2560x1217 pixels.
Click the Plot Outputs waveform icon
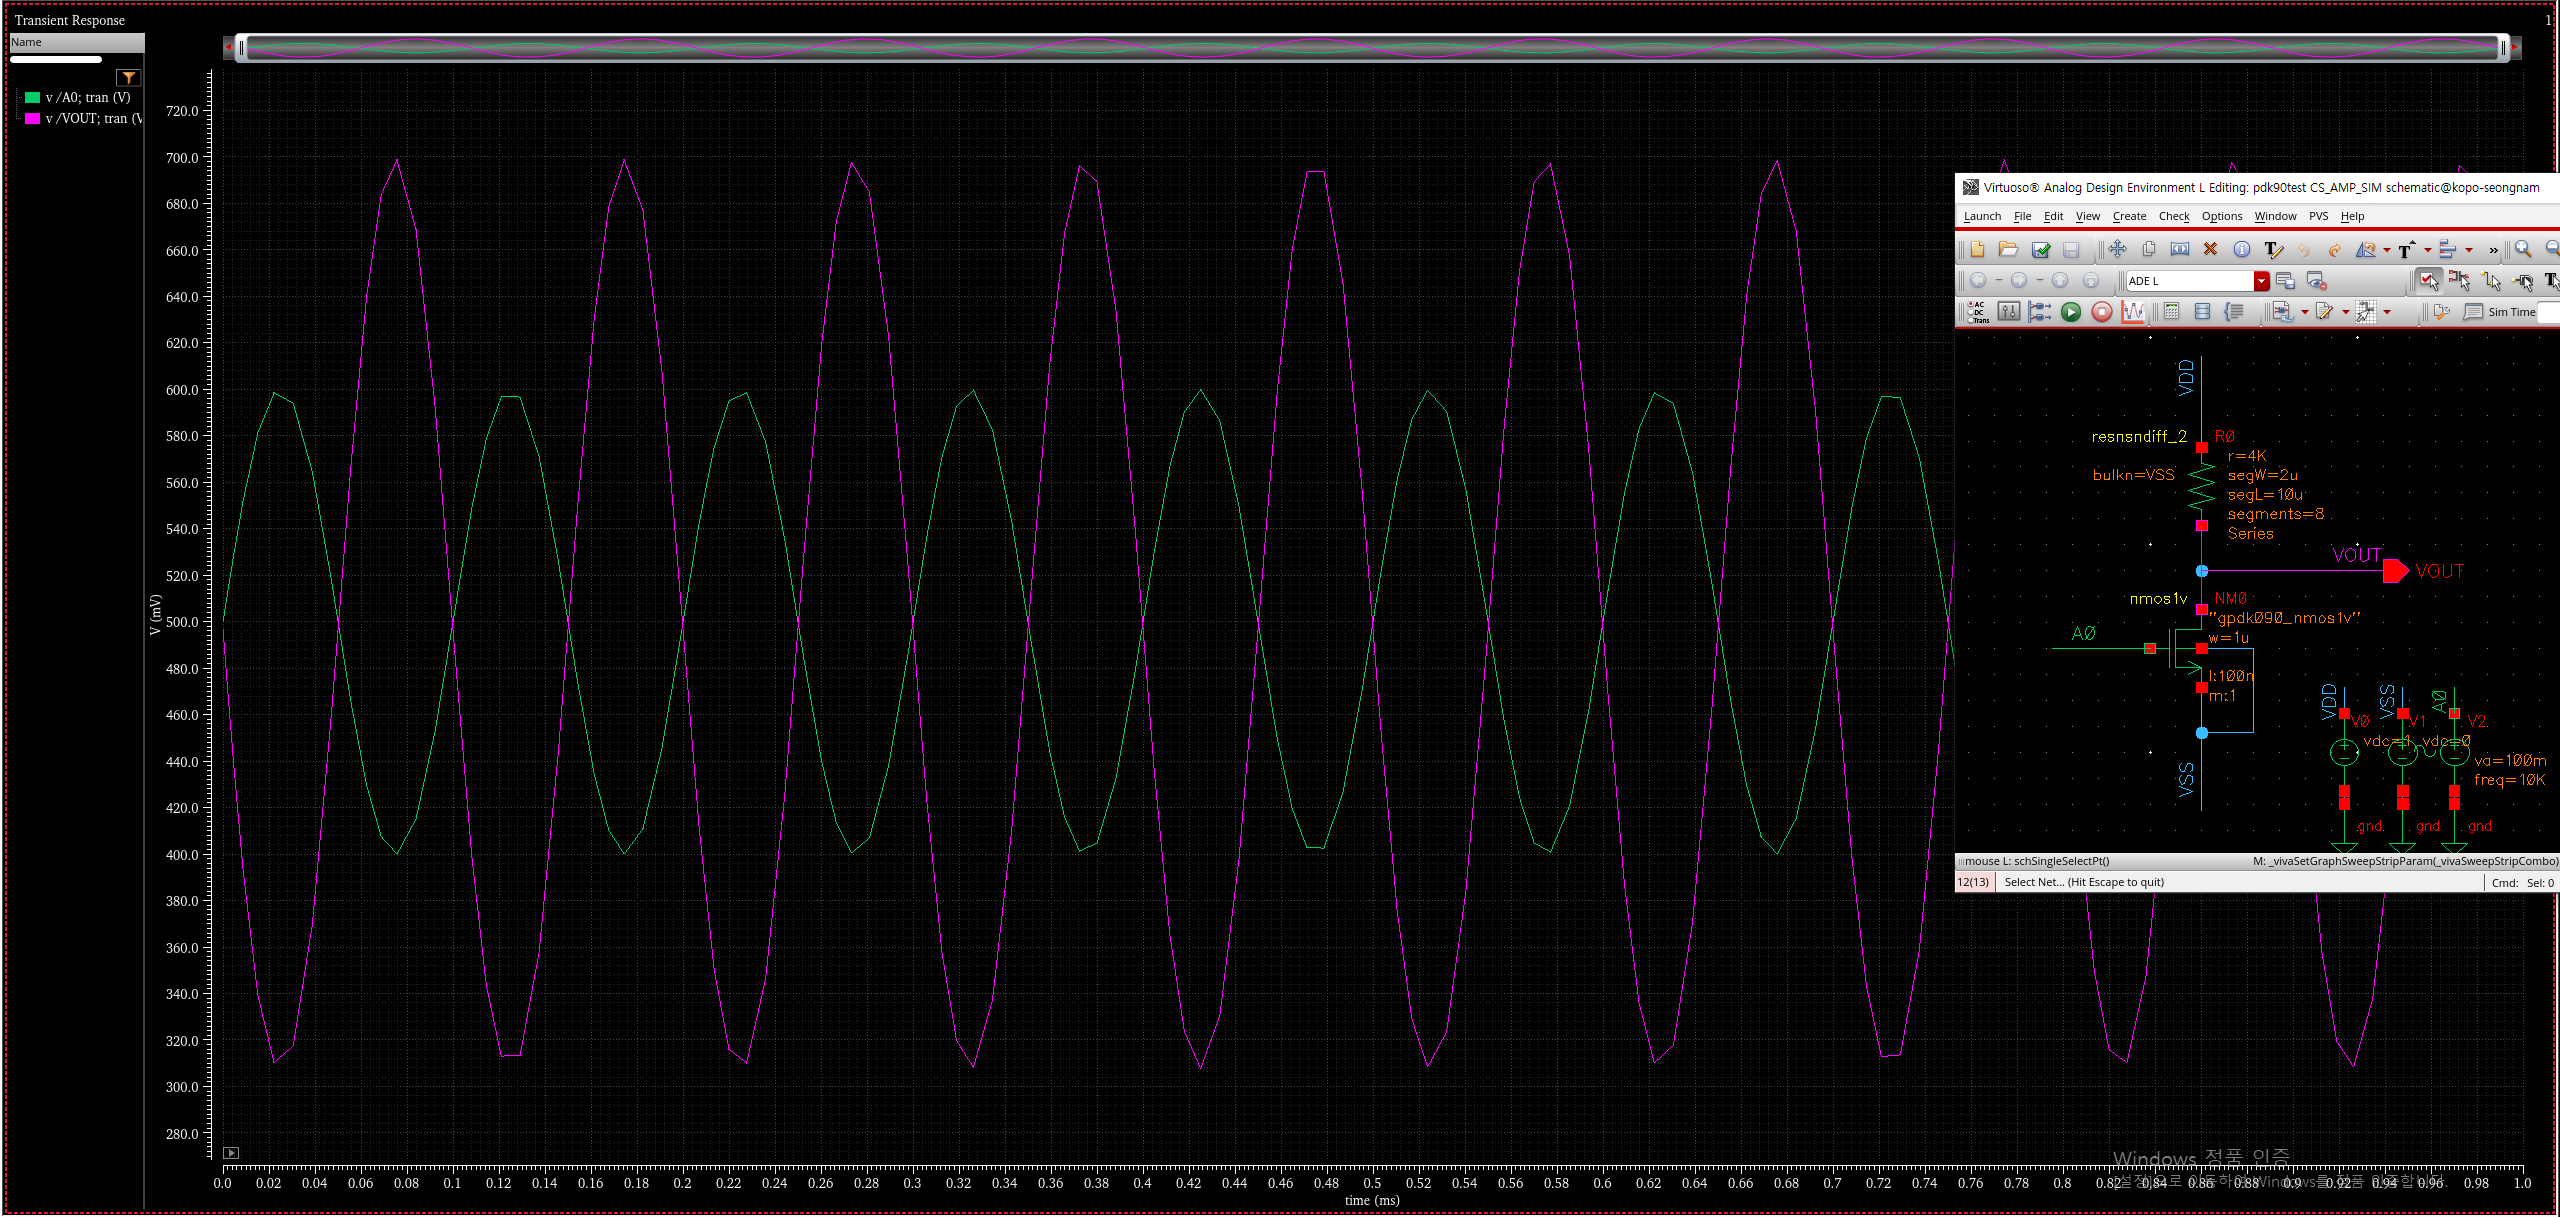tap(2133, 312)
